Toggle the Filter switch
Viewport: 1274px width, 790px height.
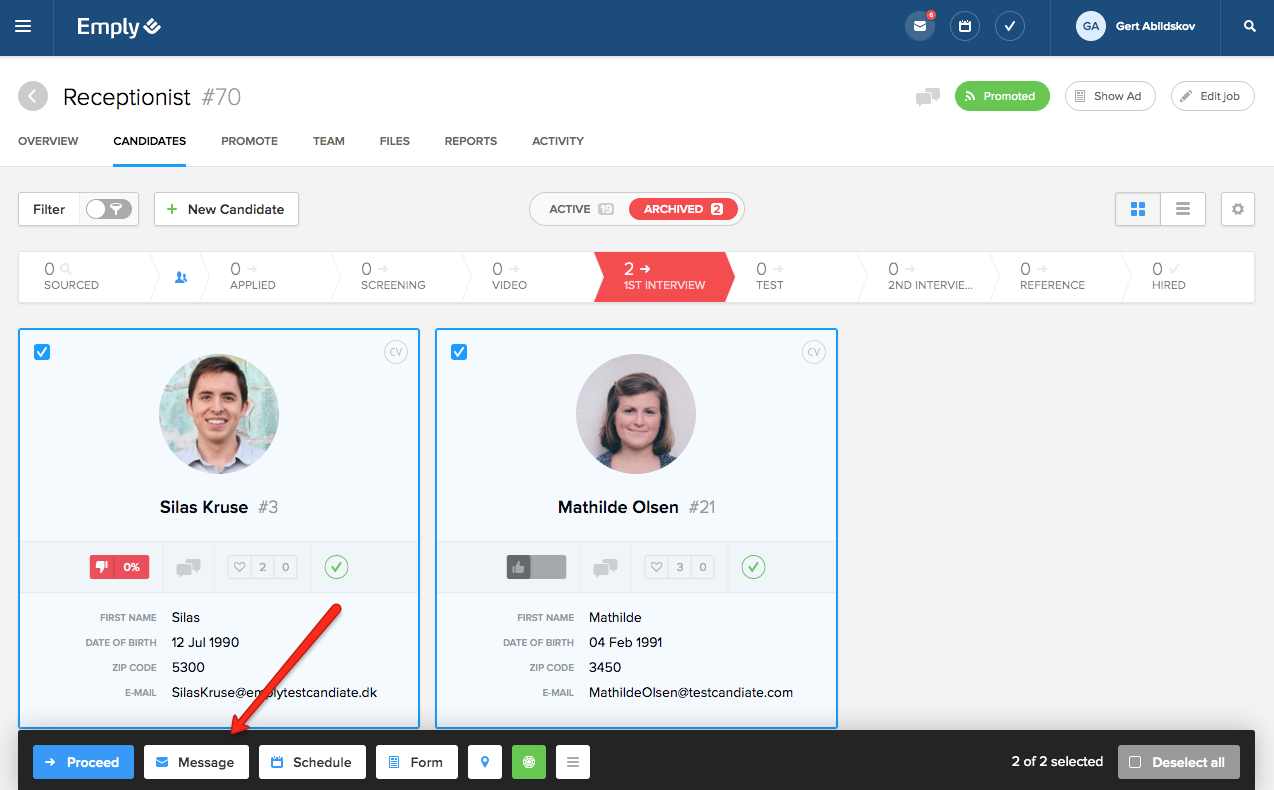108,209
